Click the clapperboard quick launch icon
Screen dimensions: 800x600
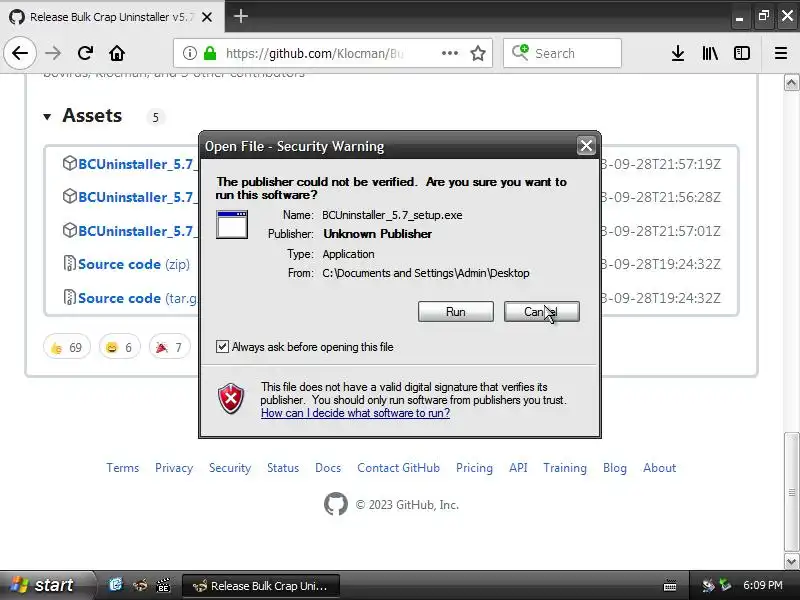(x=163, y=585)
